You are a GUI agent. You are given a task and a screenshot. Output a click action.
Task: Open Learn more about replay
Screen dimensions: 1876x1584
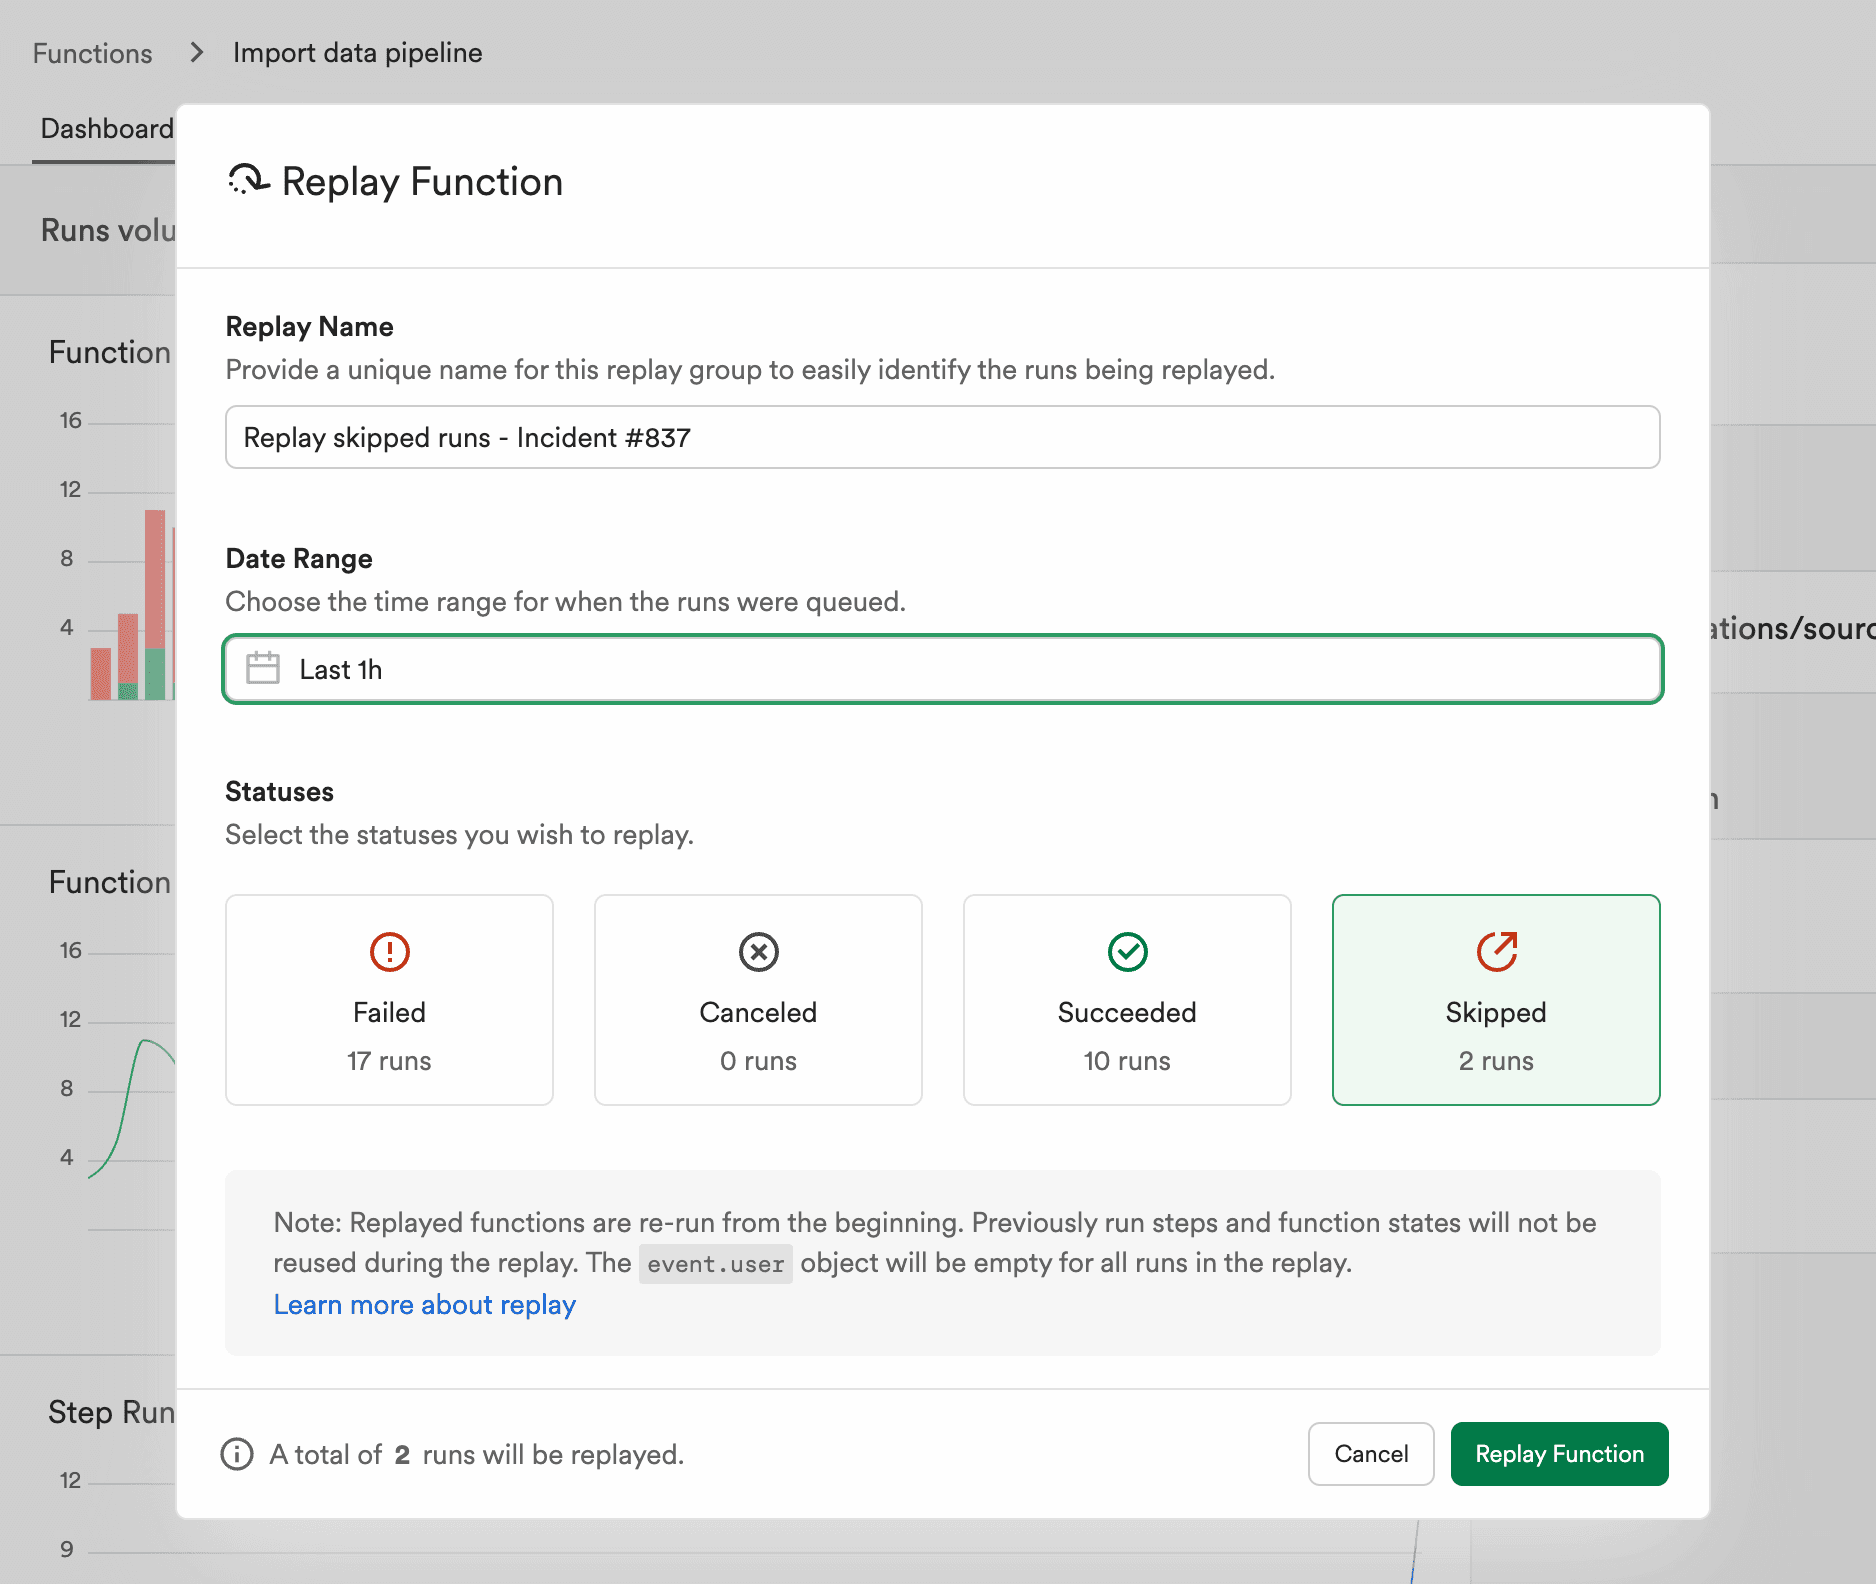424,1304
